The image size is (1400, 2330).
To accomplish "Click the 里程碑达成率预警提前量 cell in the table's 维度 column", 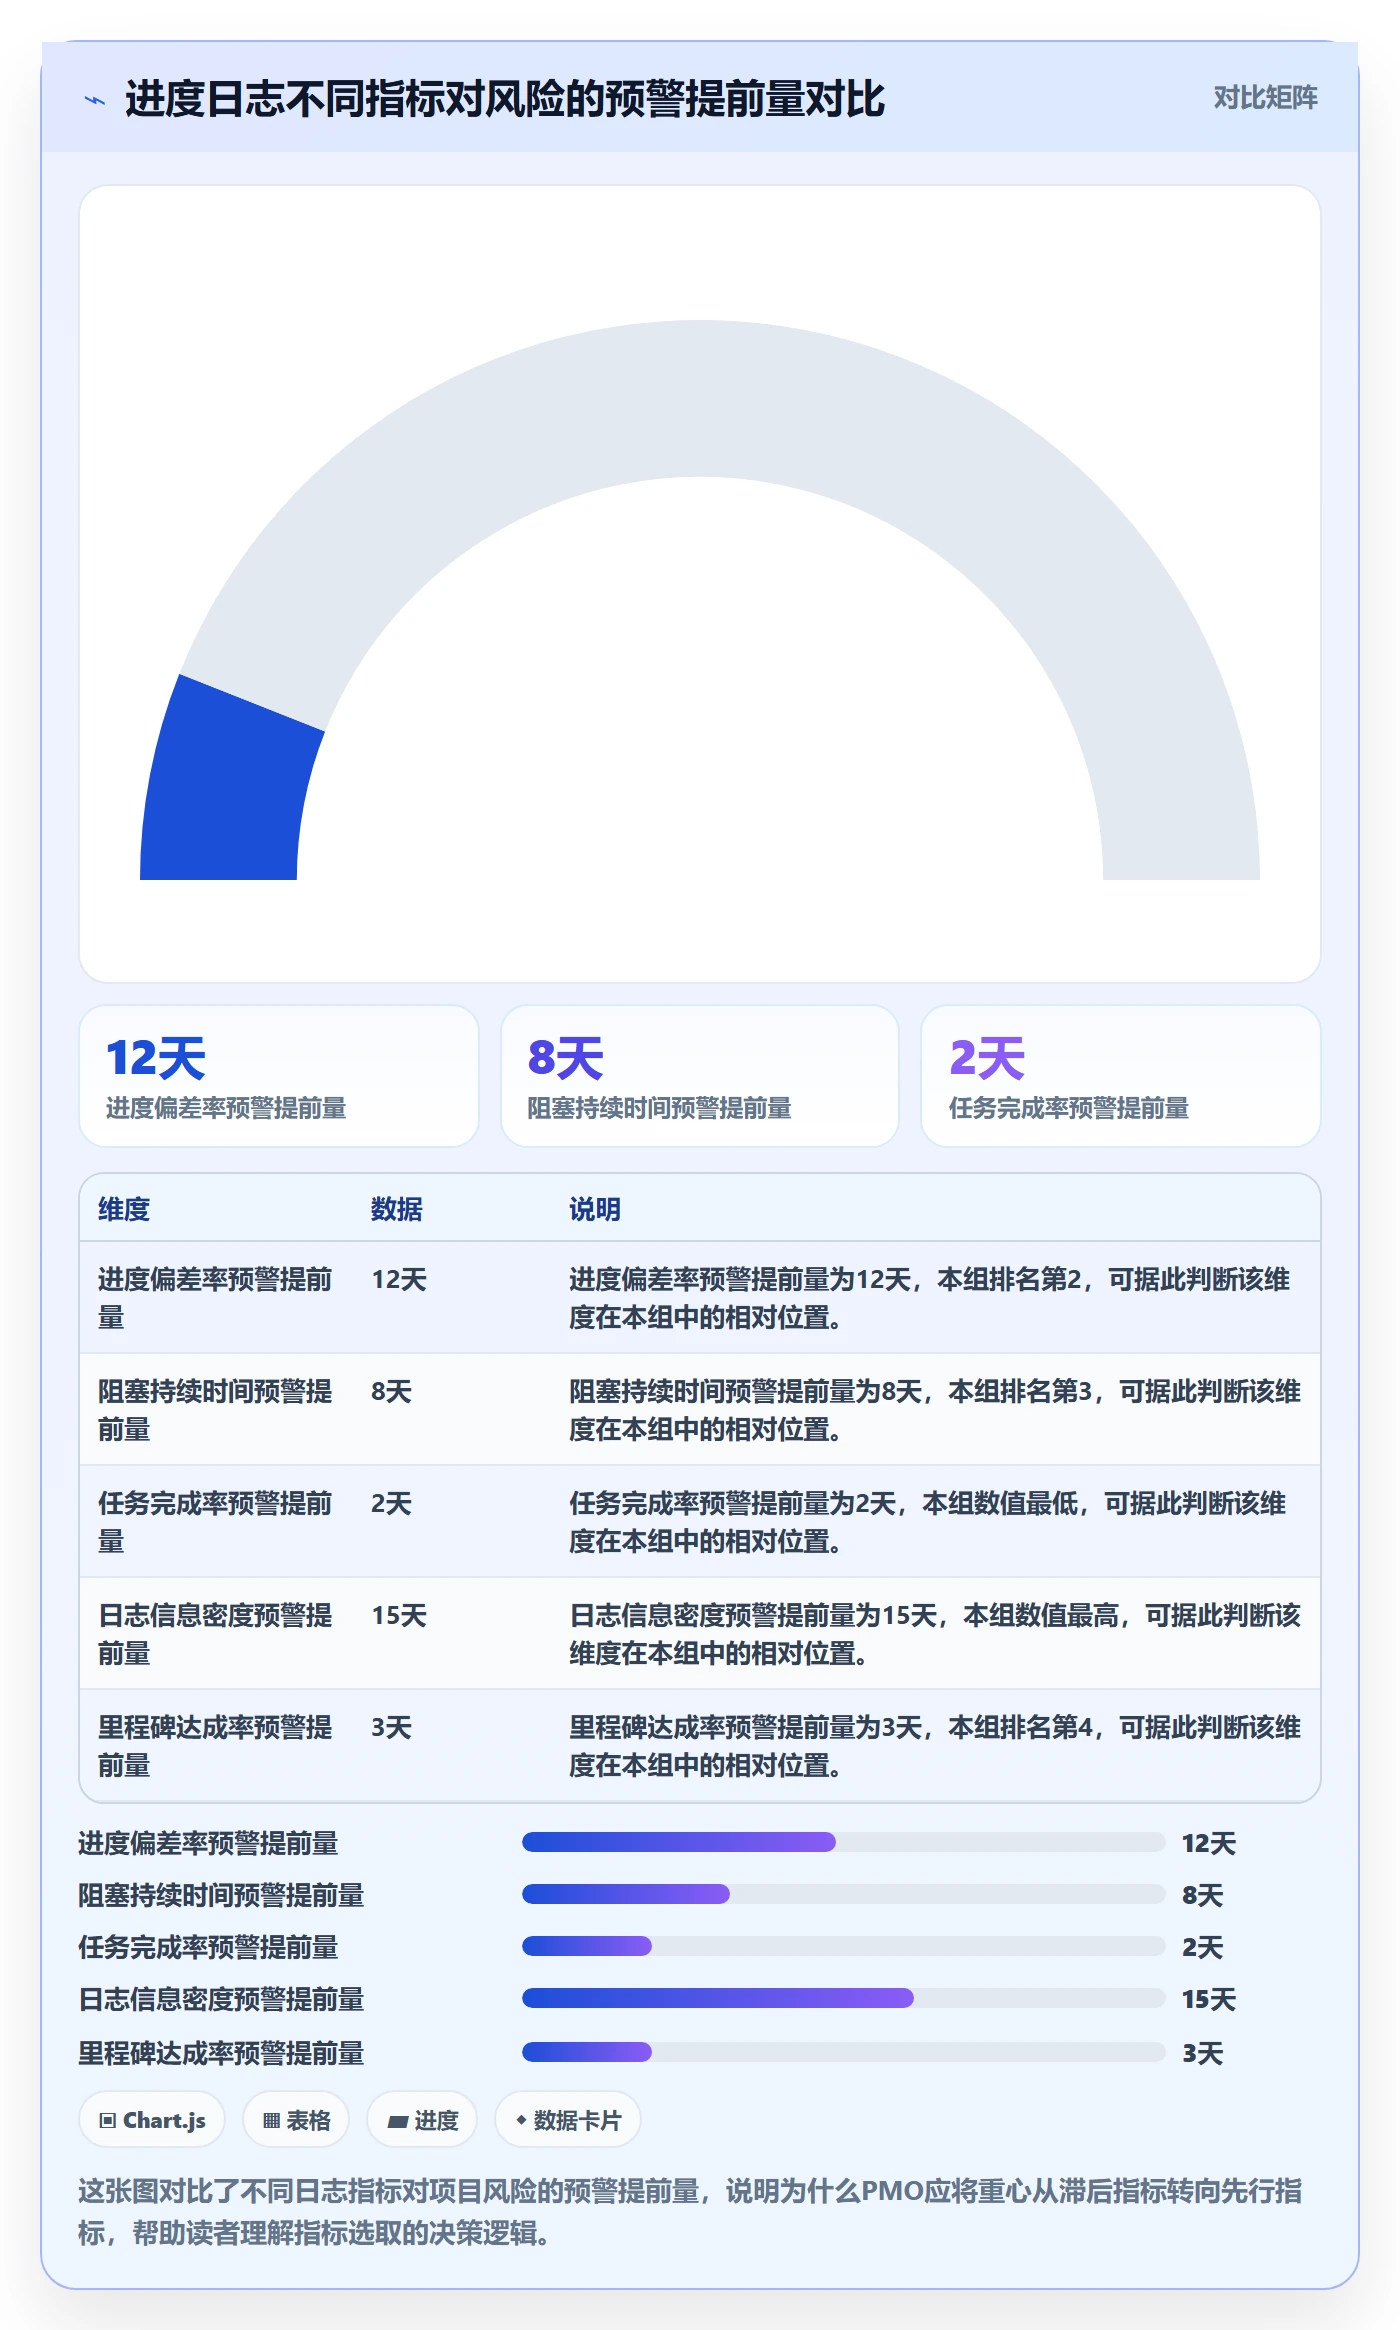I will tap(215, 1746).
